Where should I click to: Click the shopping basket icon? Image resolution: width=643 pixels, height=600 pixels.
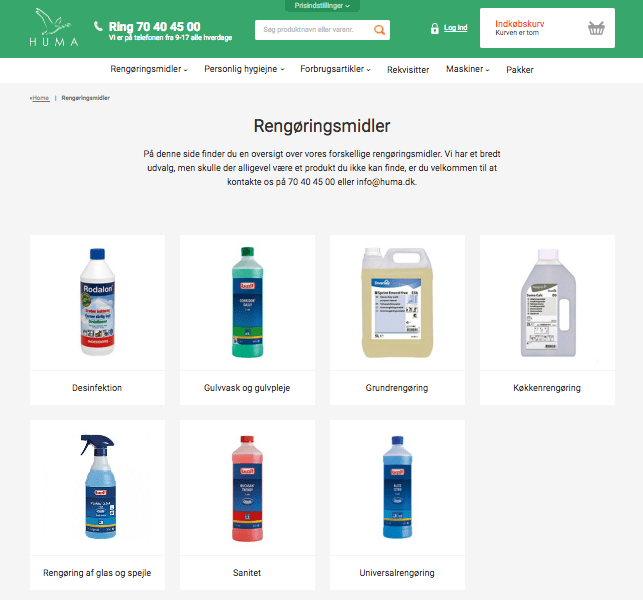tap(596, 28)
